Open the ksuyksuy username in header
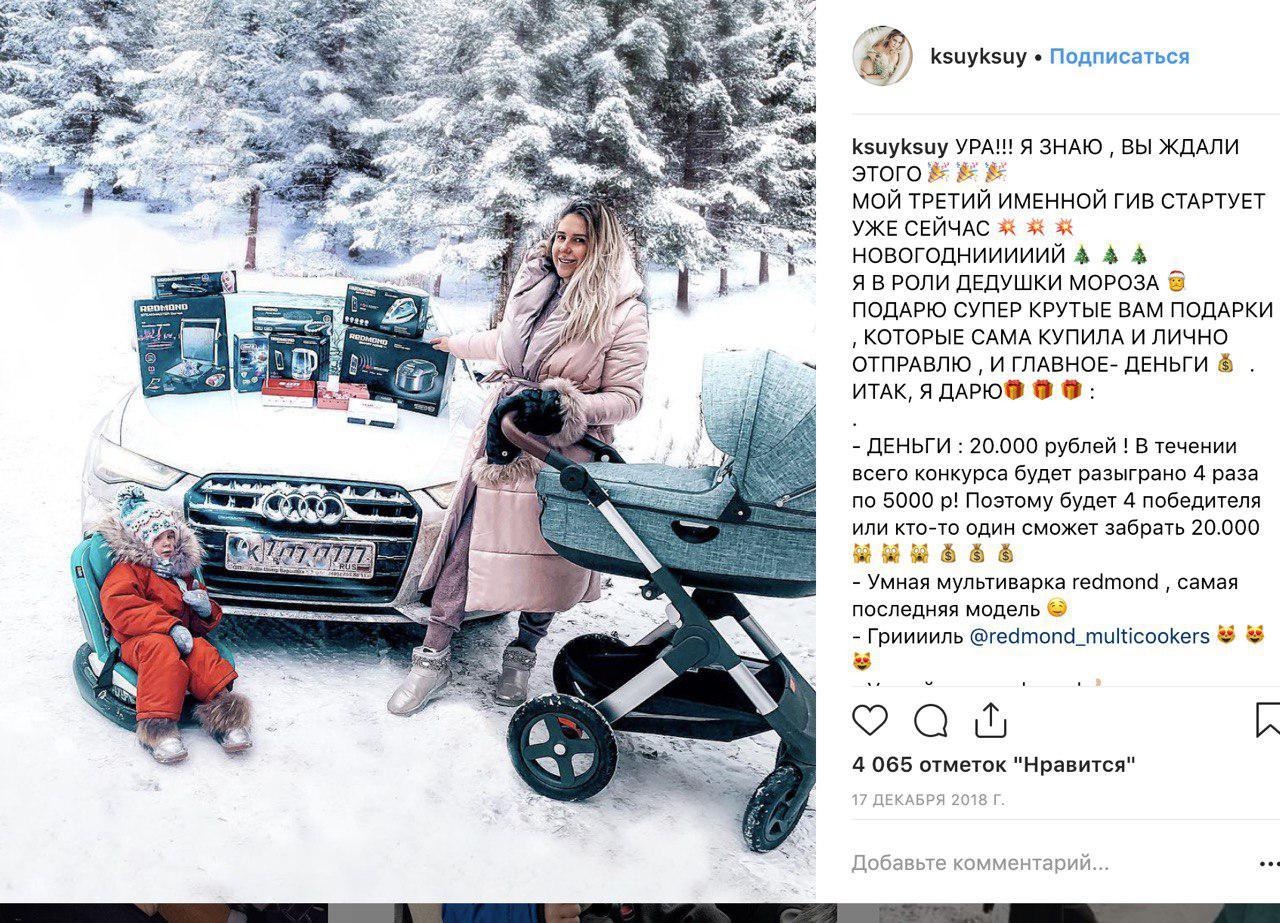1280x923 pixels. point(978,57)
